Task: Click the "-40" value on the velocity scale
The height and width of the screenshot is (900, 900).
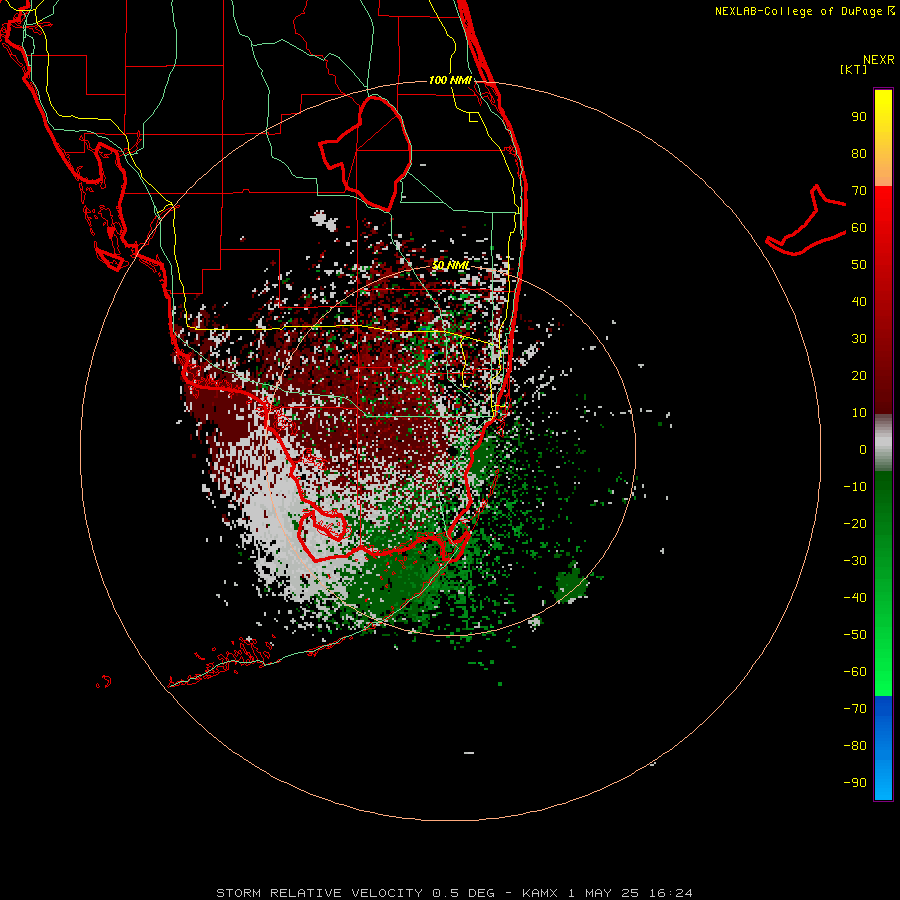Action: [855, 598]
